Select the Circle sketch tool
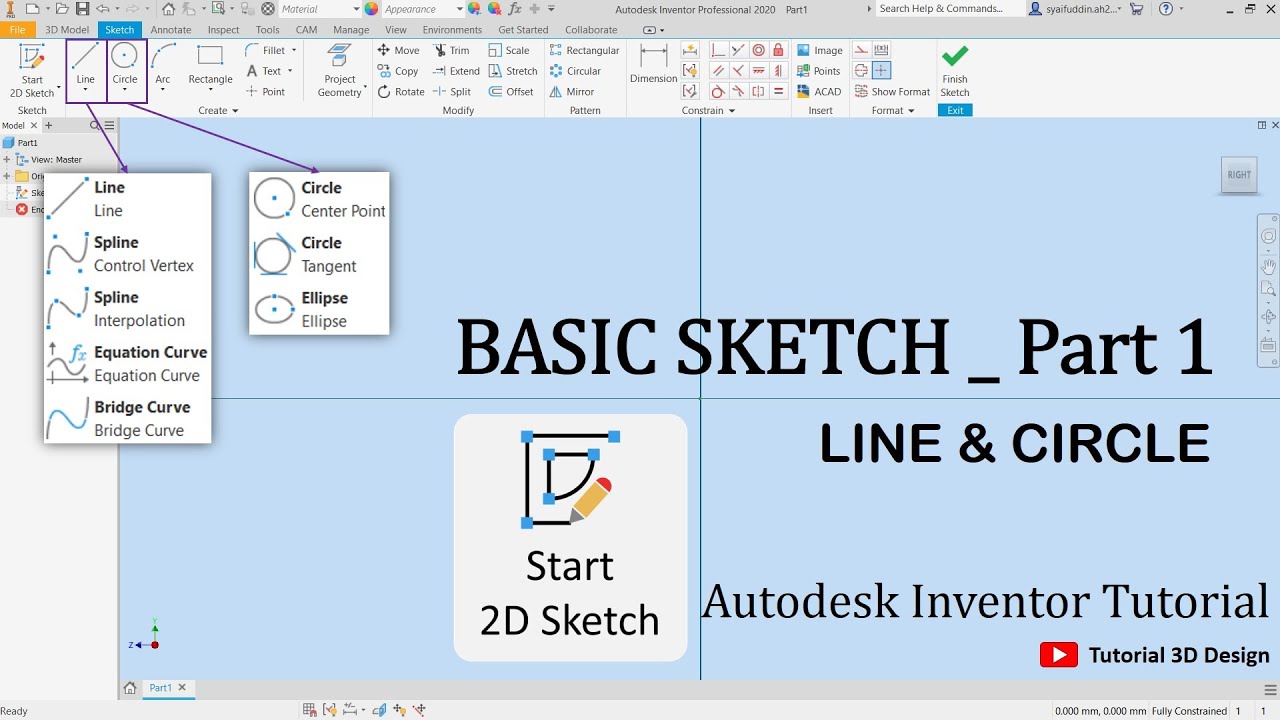The height and width of the screenshot is (720, 1280). point(125,63)
